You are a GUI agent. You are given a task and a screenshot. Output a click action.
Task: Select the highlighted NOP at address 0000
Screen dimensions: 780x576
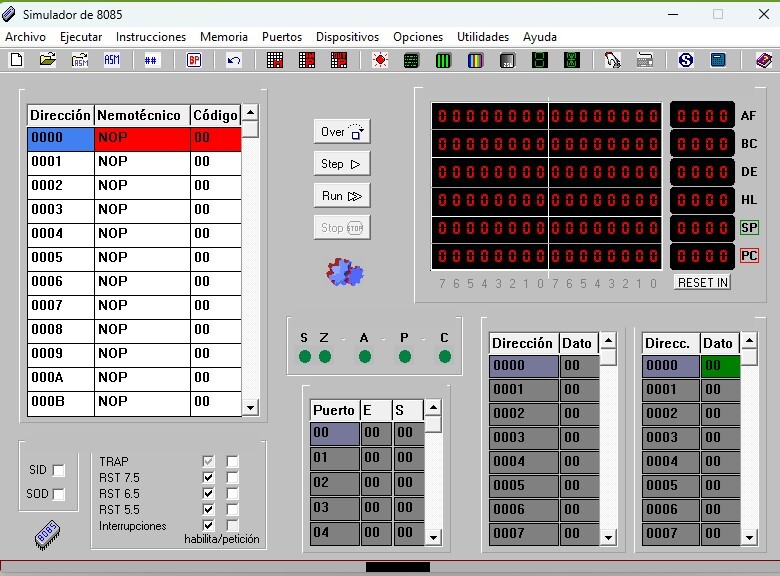[142, 139]
